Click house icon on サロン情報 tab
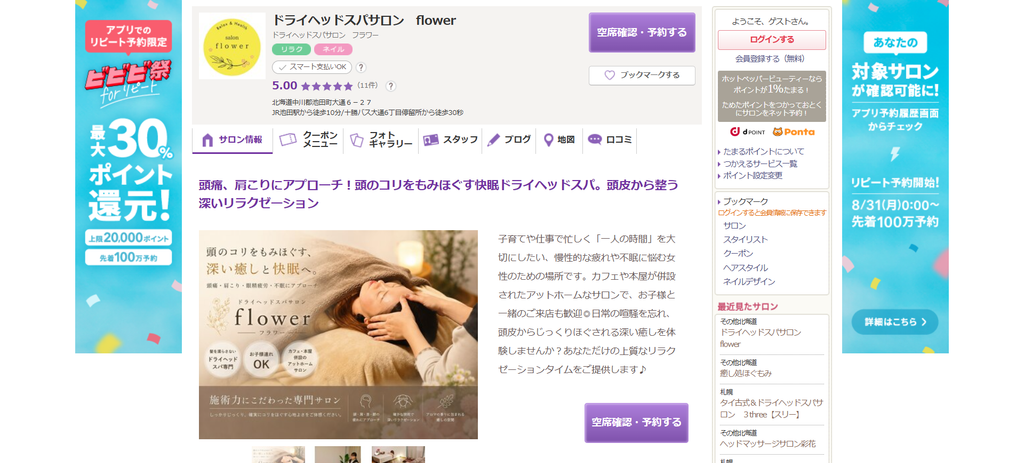The width and height of the screenshot is (1024, 463). [208, 140]
